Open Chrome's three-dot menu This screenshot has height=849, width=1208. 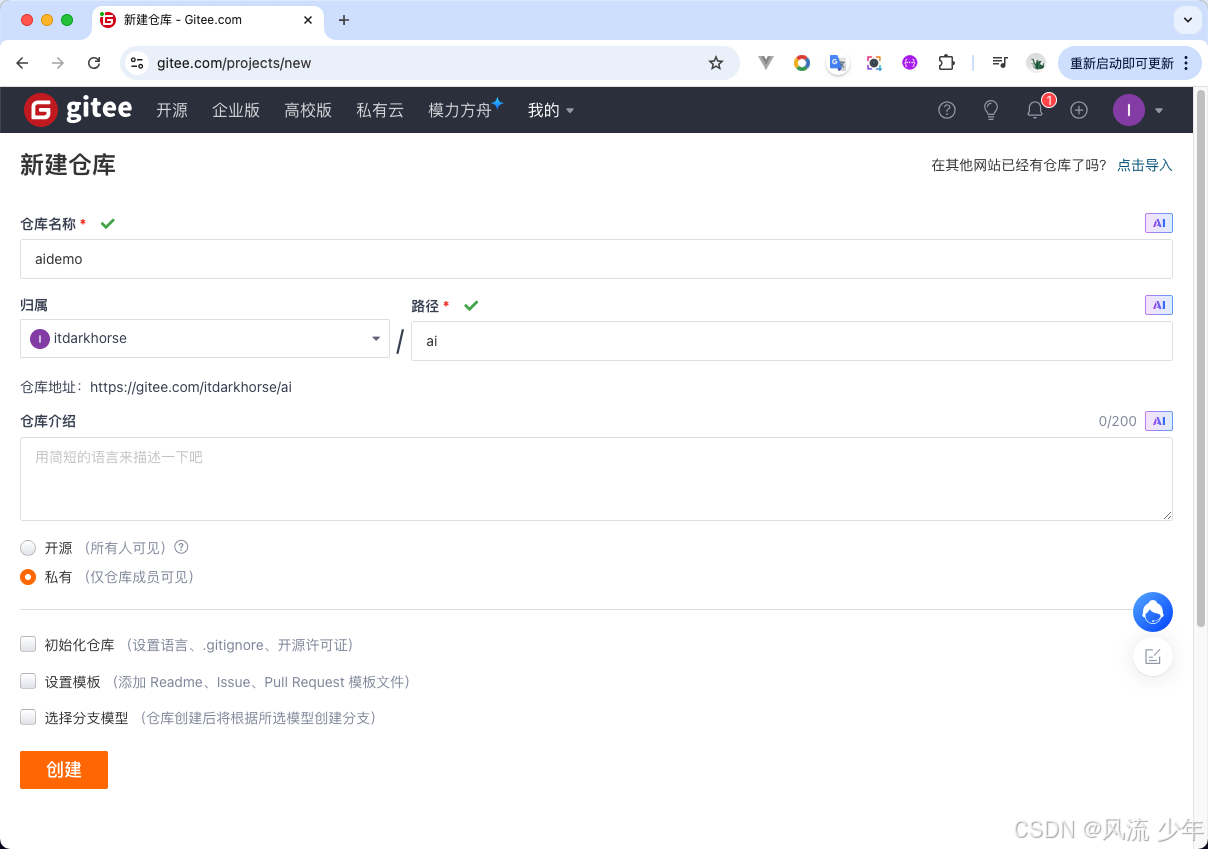point(1186,63)
